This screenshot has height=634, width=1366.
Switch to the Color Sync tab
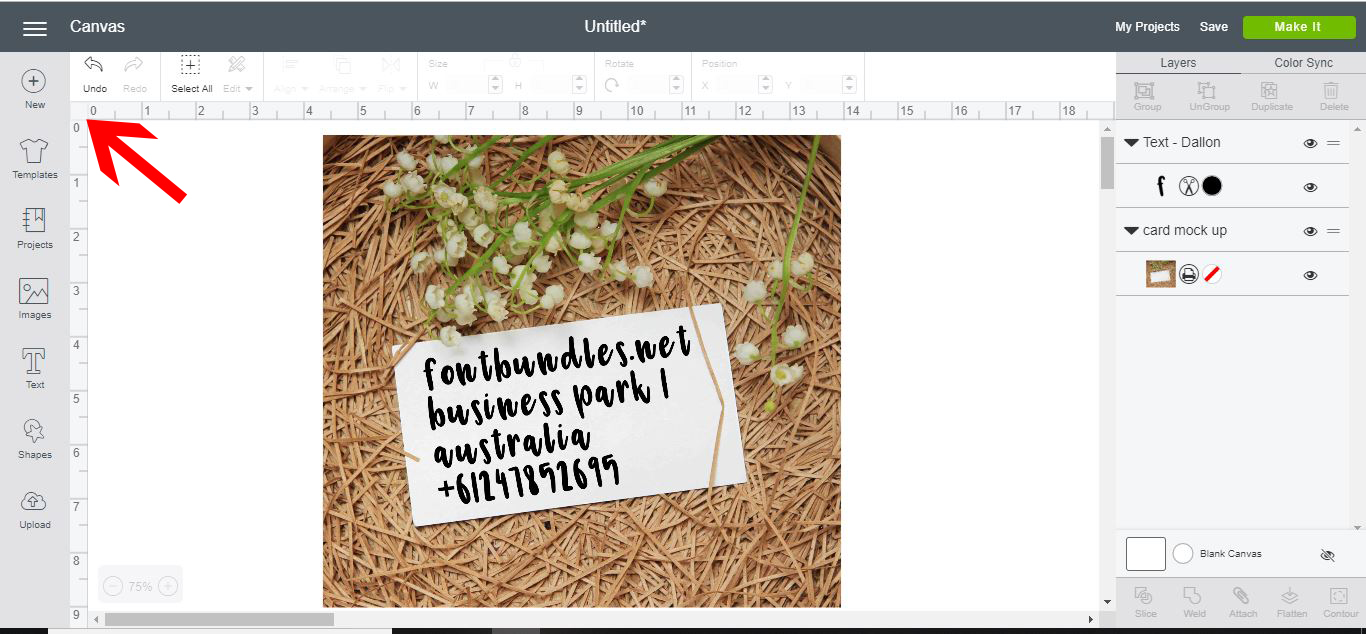(1303, 62)
